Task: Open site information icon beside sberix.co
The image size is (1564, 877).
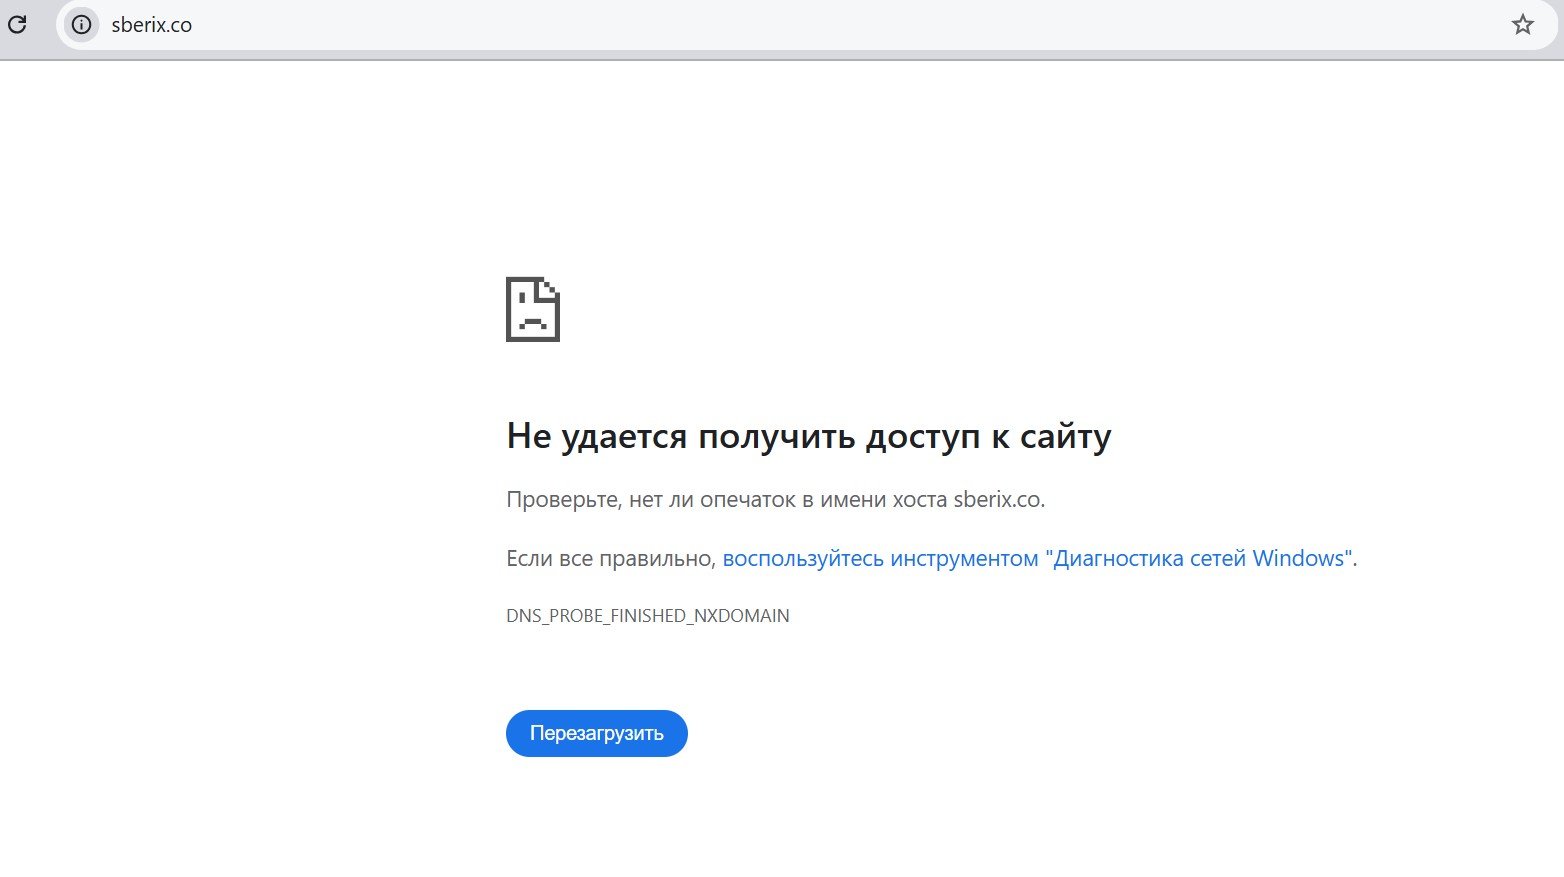Action: click(81, 25)
